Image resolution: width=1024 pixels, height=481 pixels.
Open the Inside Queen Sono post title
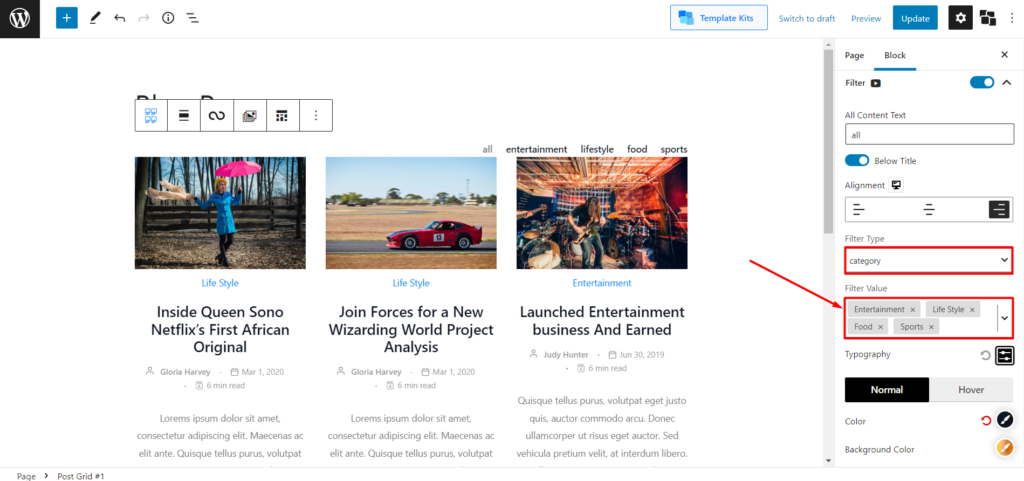tap(220, 329)
